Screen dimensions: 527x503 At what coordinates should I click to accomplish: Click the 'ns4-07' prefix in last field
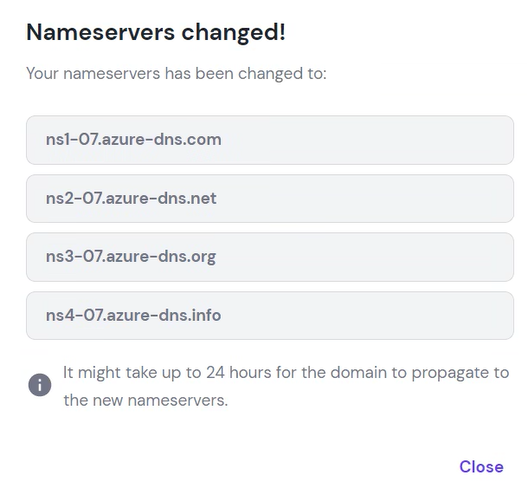[74, 315]
